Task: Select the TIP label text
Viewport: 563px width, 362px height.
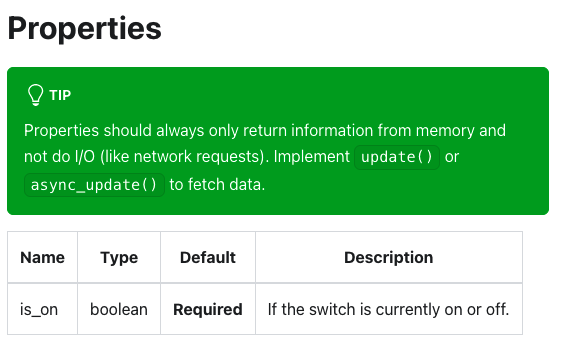Action: coord(60,95)
